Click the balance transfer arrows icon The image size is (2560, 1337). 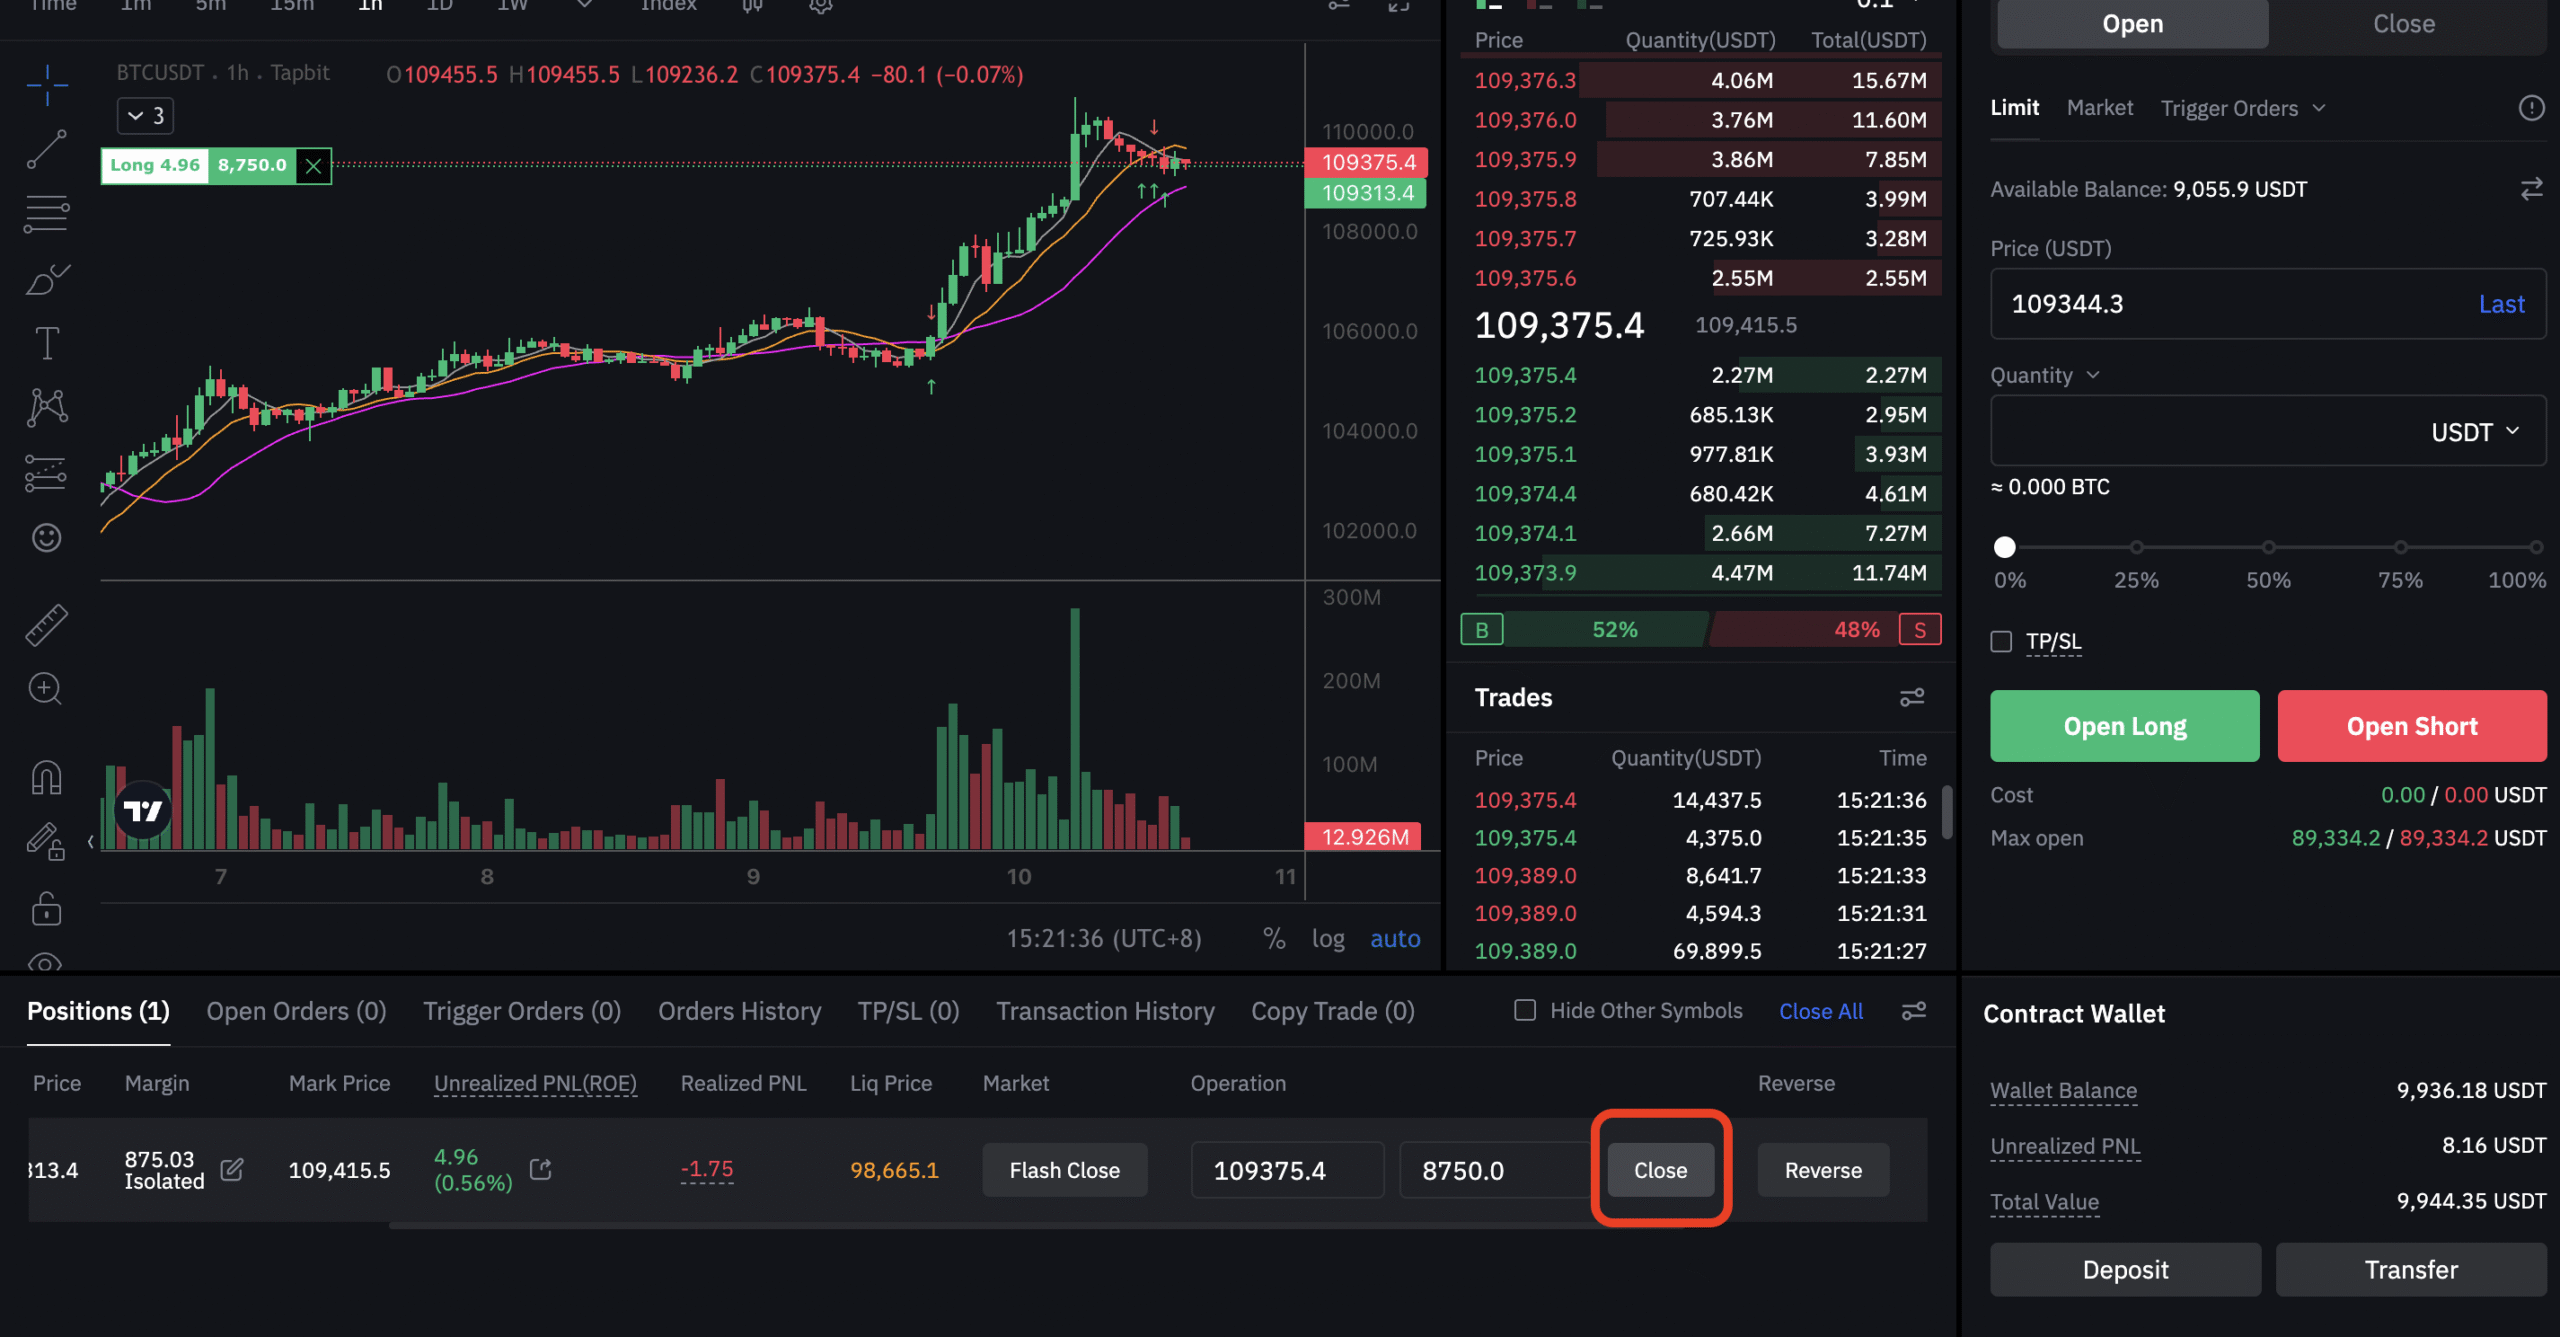pyautogui.click(x=2531, y=189)
